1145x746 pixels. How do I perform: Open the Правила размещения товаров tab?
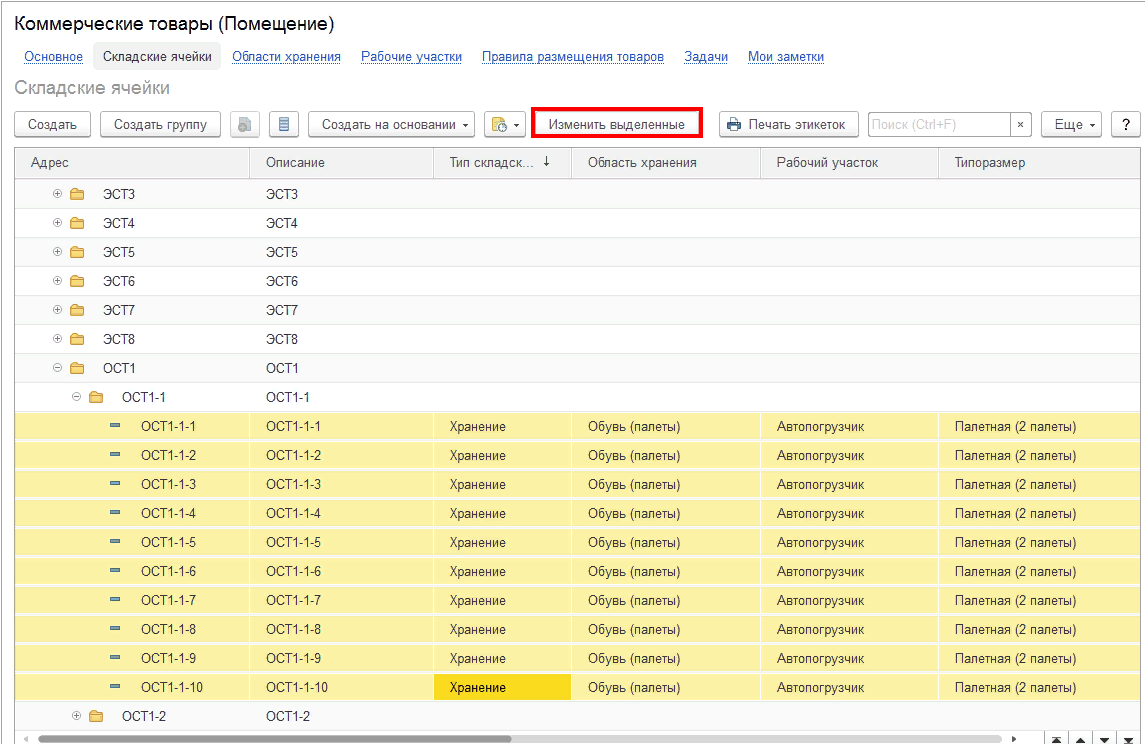point(572,57)
